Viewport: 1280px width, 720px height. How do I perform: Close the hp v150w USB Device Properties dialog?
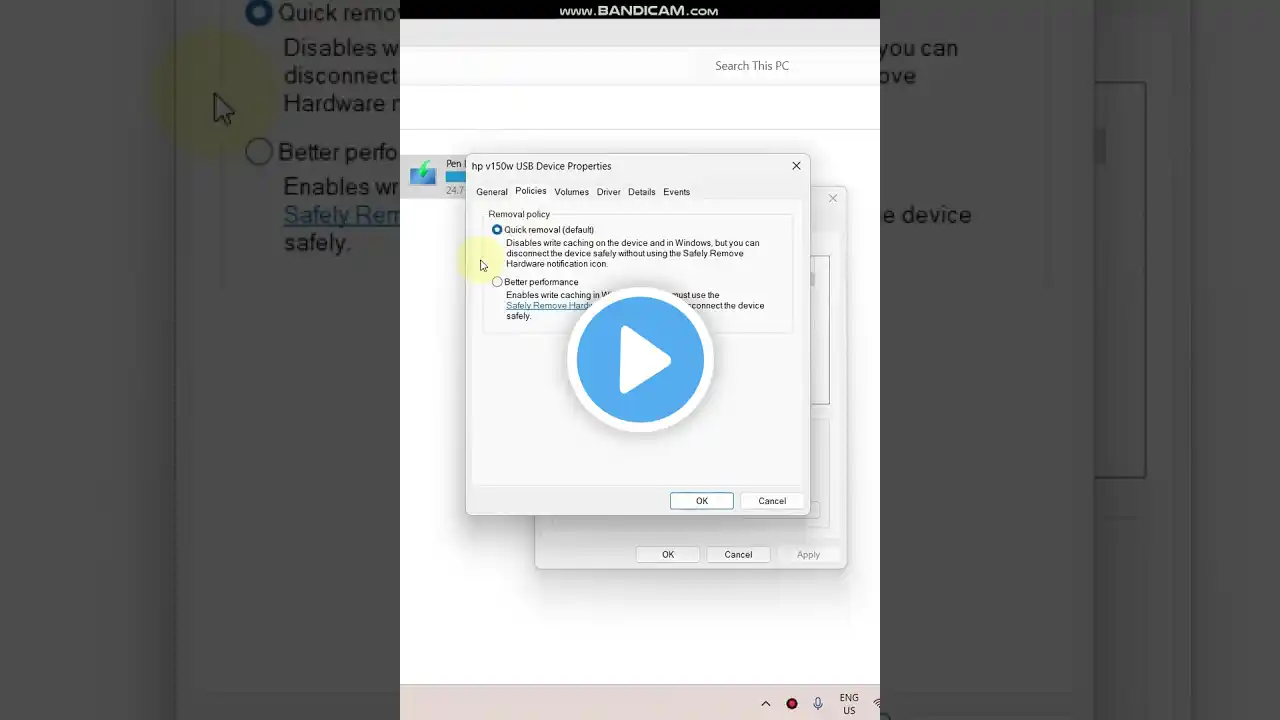(x=796, y=166)
